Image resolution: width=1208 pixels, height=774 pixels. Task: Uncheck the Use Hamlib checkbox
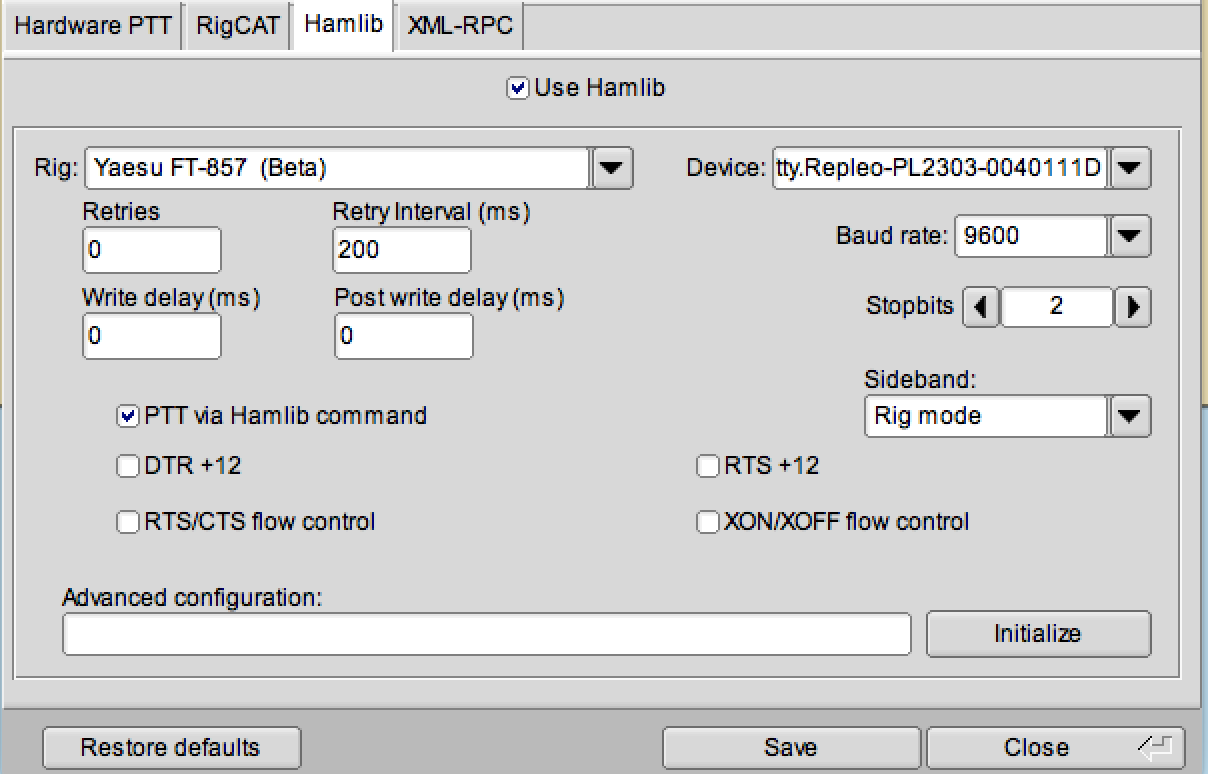click(x=517, y=88)
